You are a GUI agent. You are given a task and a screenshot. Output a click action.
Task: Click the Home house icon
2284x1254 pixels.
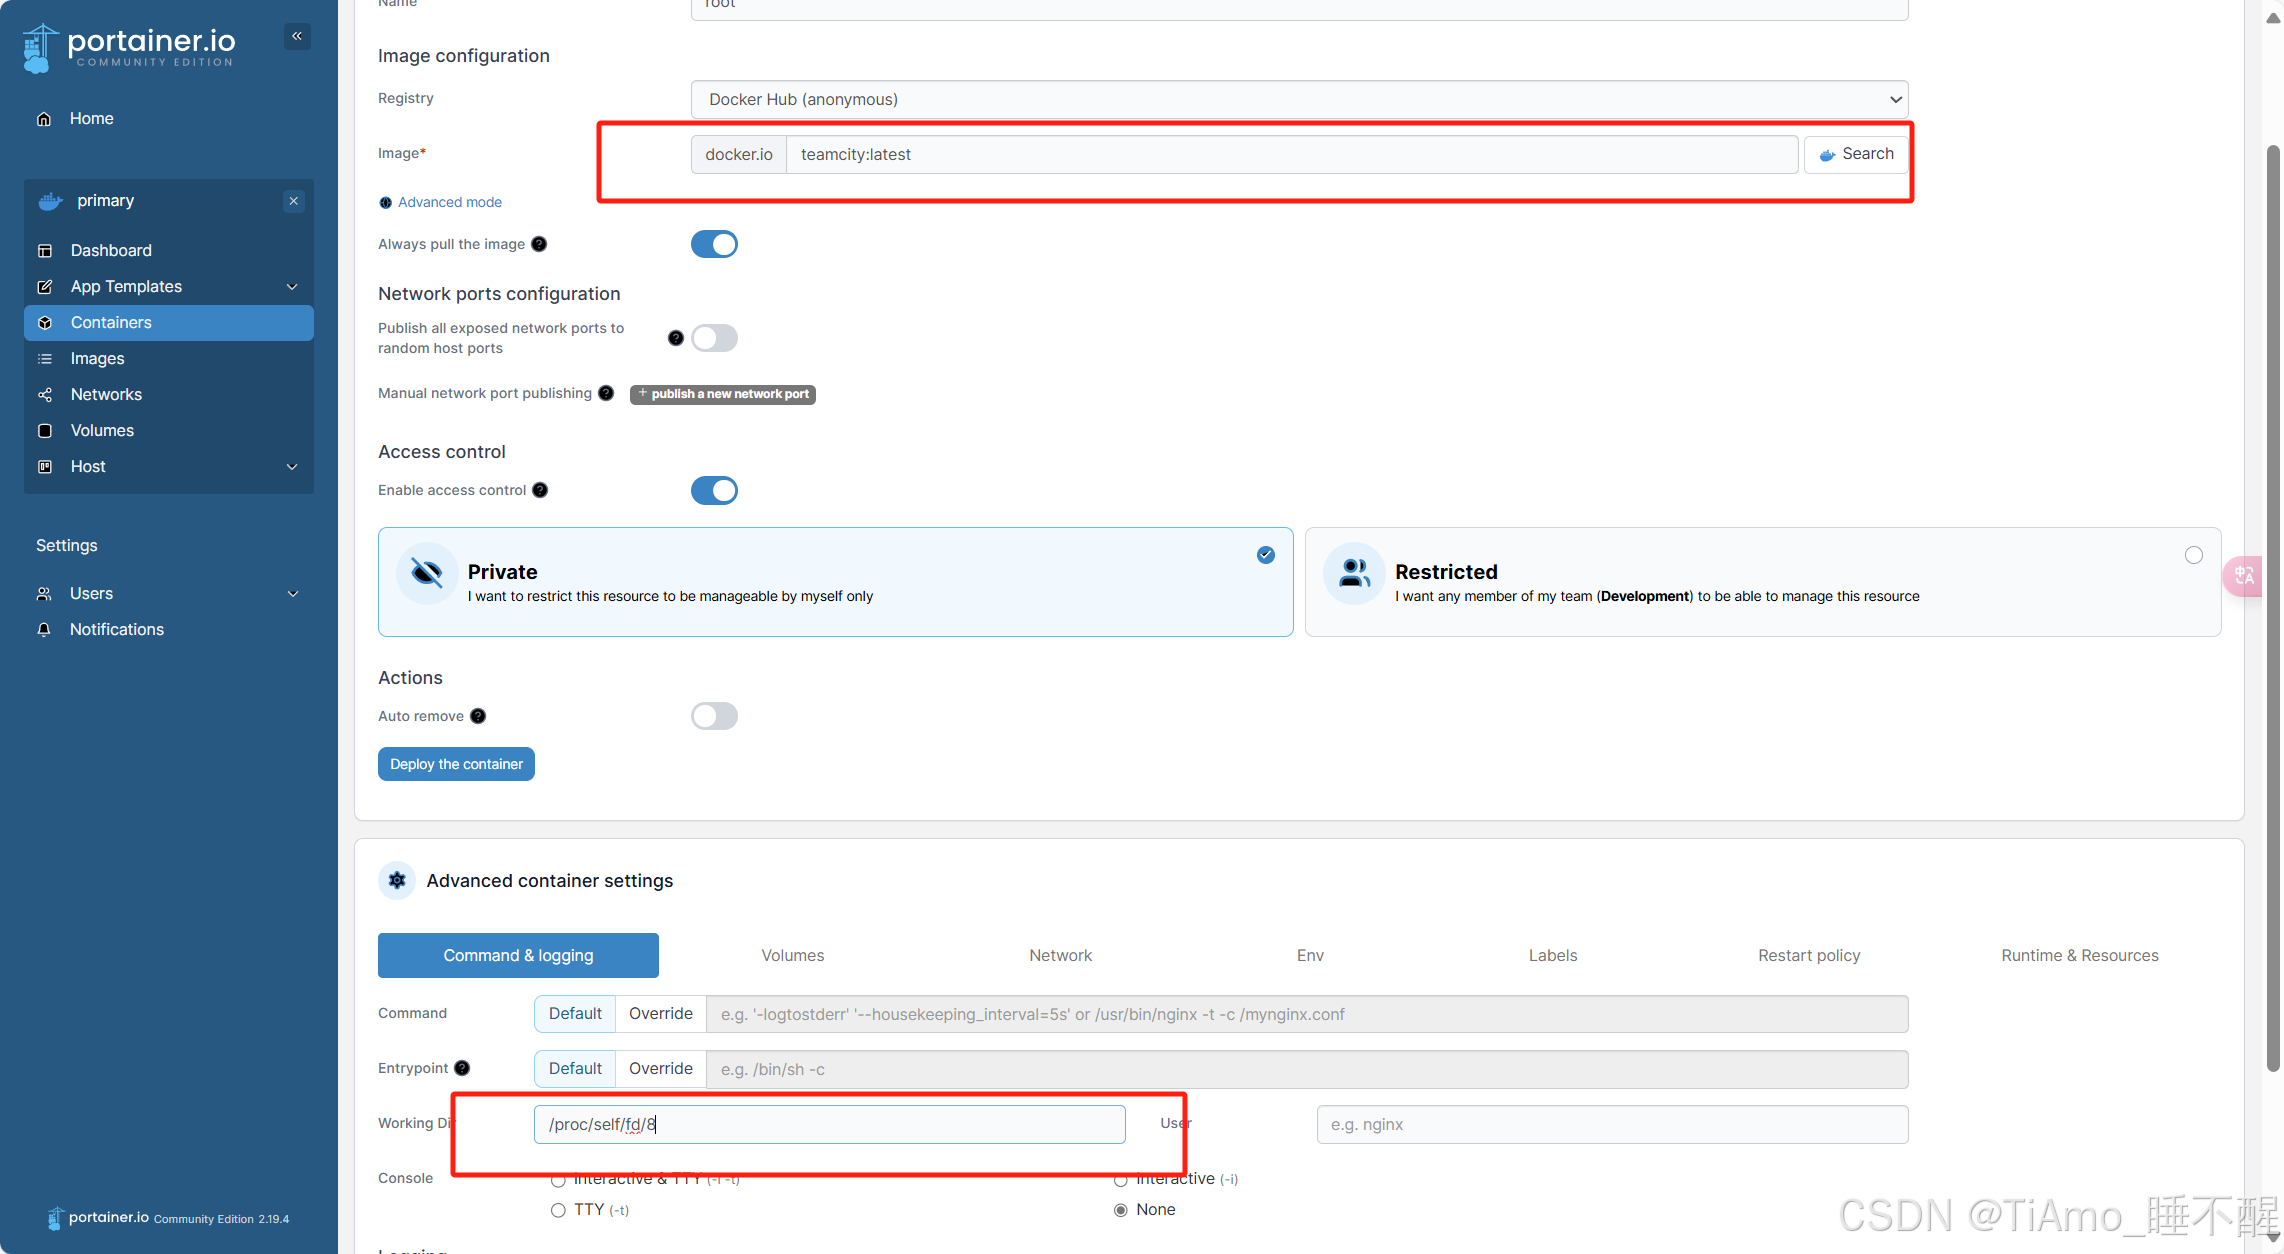(x=44, y=119)
